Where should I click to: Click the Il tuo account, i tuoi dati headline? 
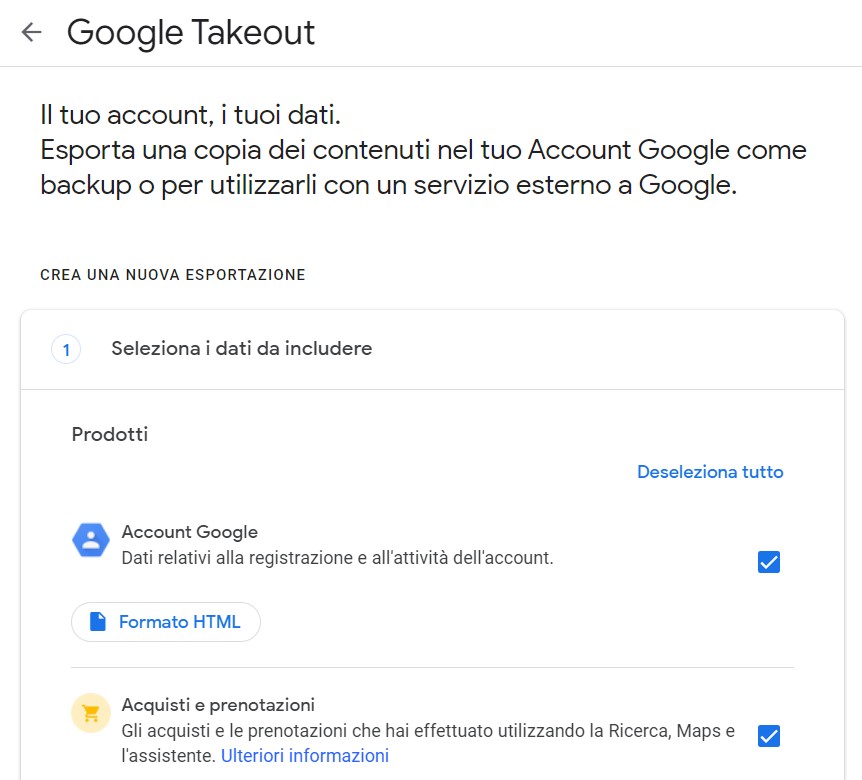click(x=191, y=115)
